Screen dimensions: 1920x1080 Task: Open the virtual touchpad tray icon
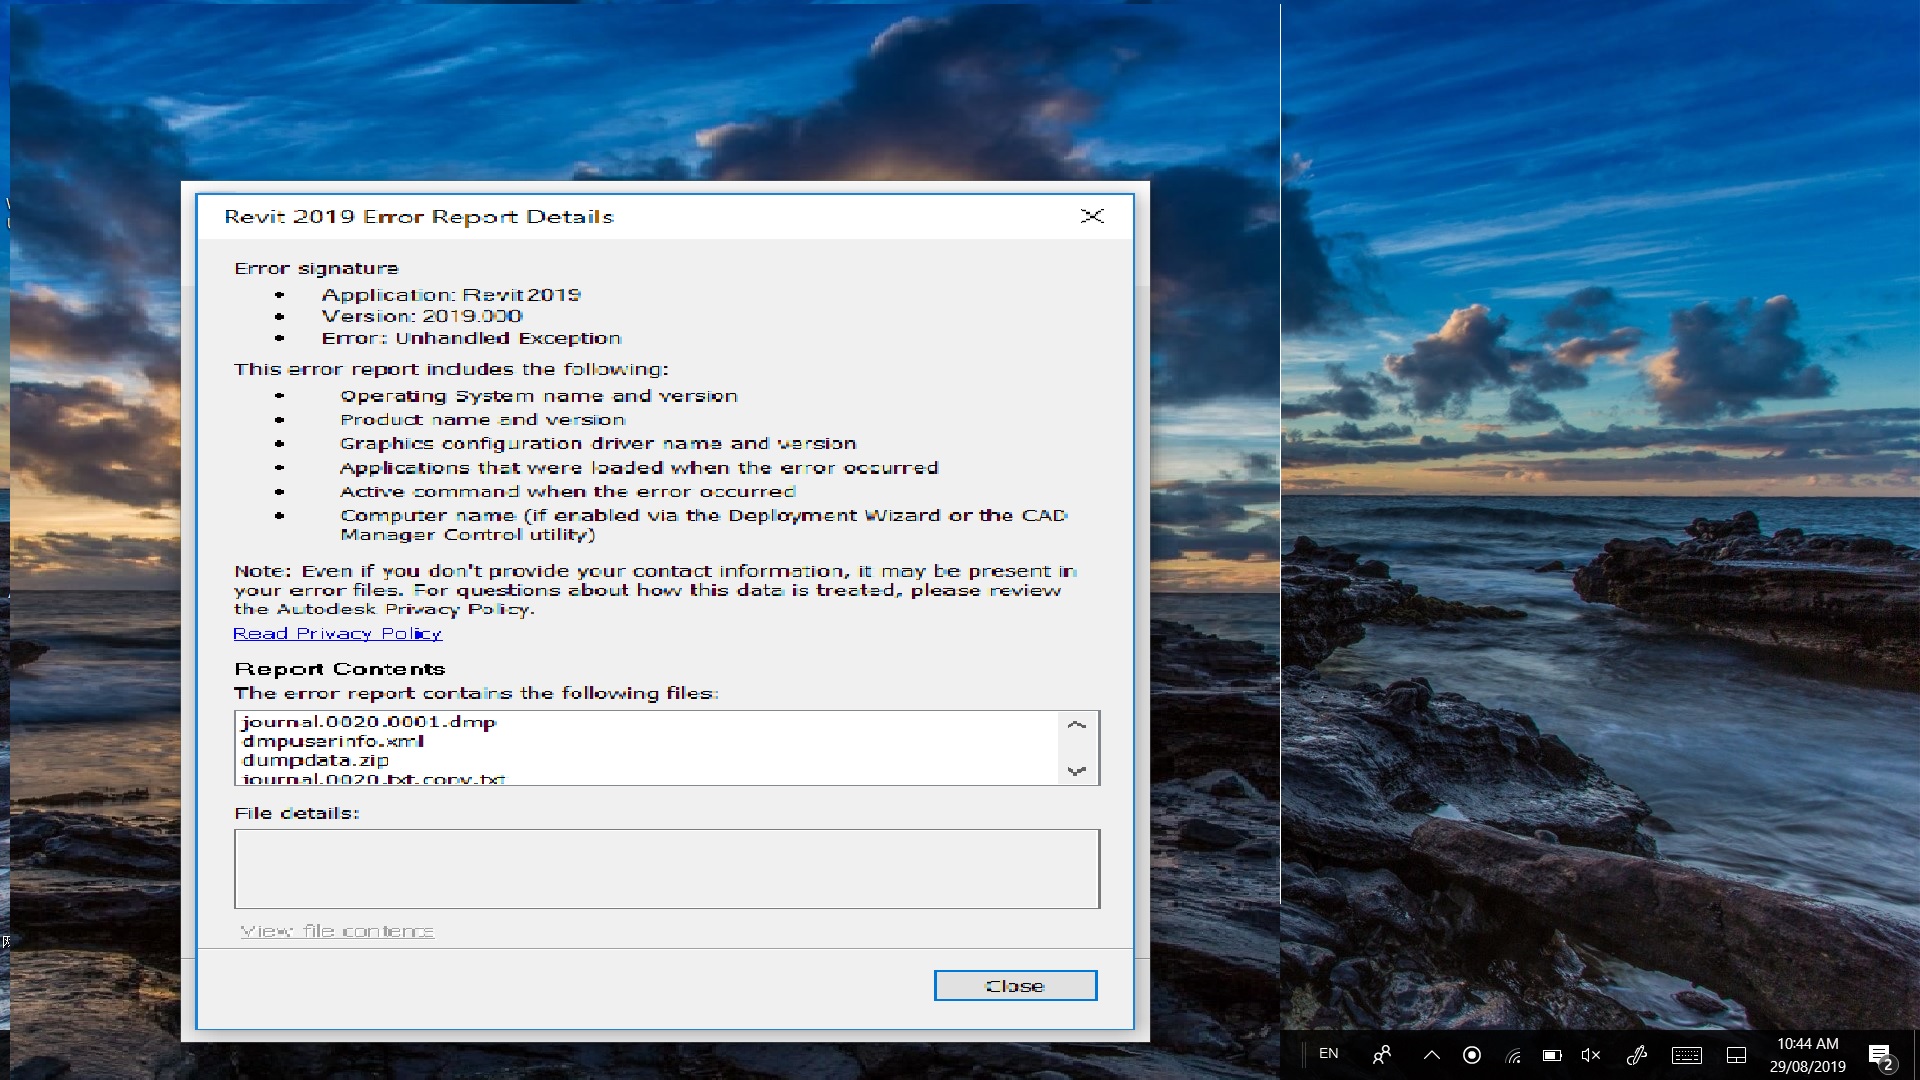(x=1737, y=1055)
